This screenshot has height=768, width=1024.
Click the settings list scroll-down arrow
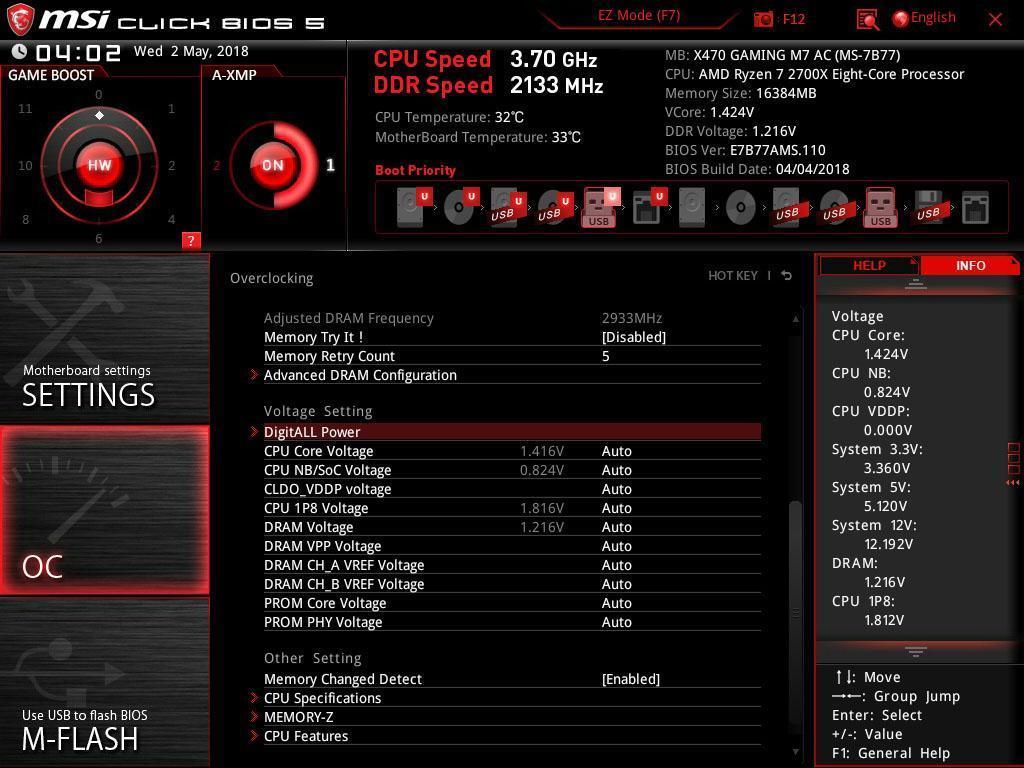[x=795, y=752]
